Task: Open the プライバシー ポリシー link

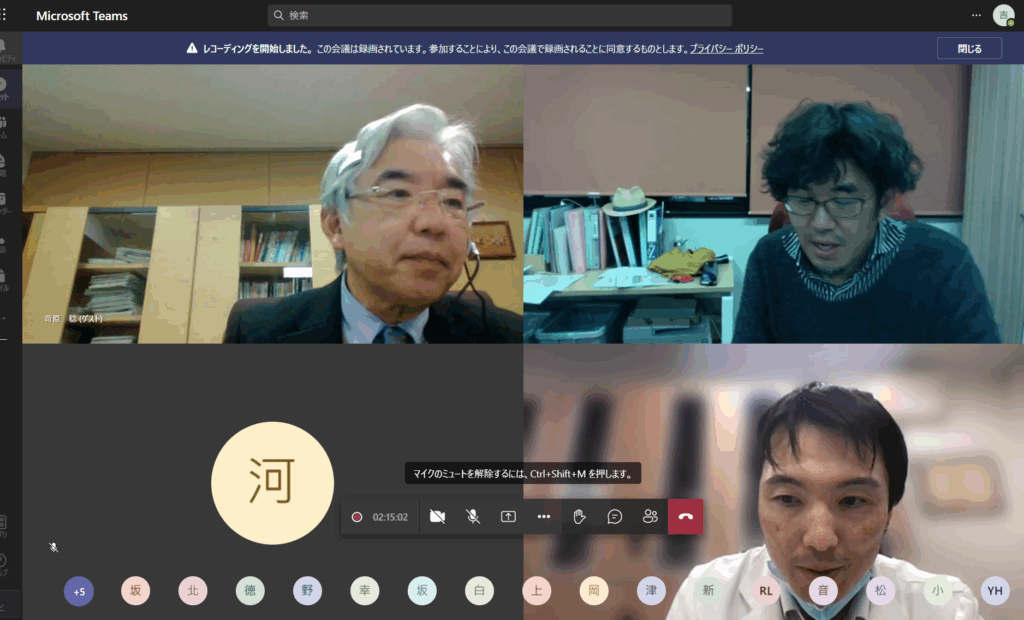Action: click(726, 48)
